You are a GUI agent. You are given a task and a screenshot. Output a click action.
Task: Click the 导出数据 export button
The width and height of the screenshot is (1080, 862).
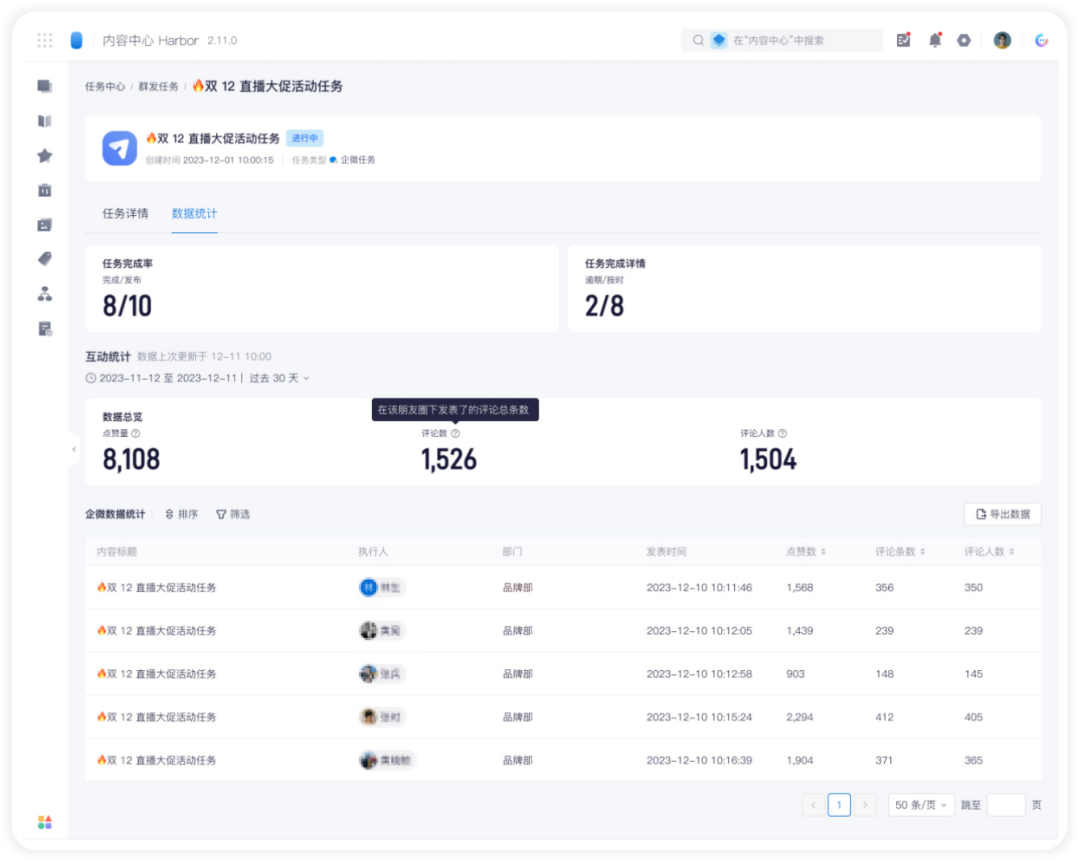[1003, 514]
